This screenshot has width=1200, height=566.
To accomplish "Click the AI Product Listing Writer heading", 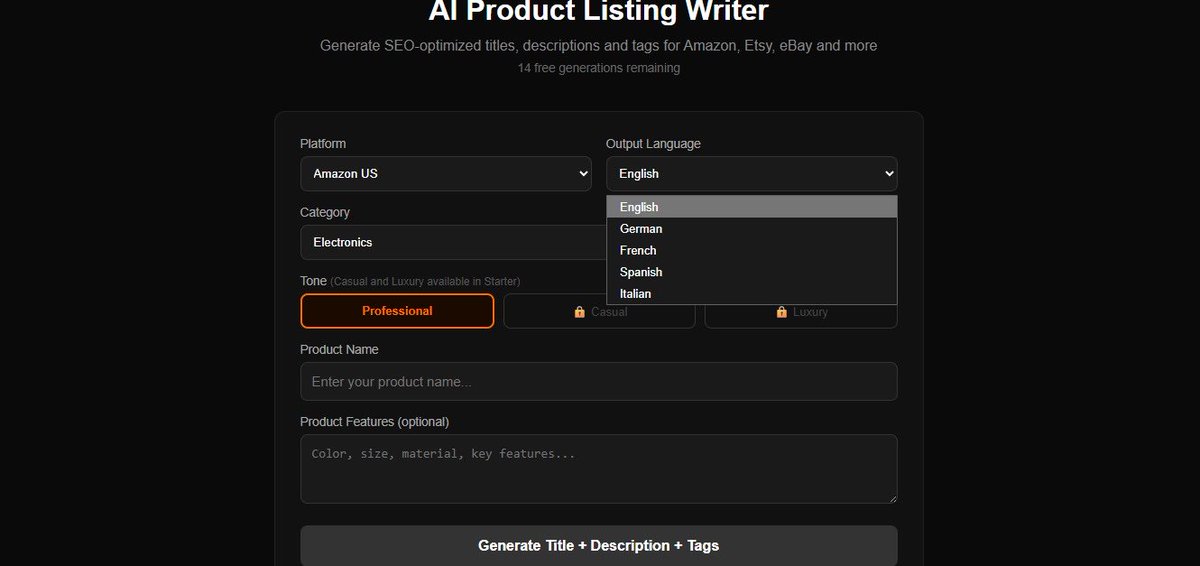I will point(599,11).
